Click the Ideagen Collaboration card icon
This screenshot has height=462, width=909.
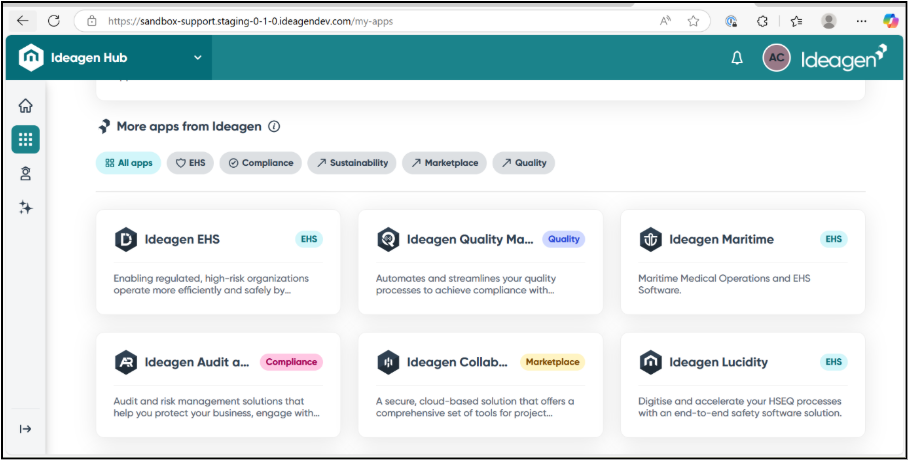pos(388,362)
